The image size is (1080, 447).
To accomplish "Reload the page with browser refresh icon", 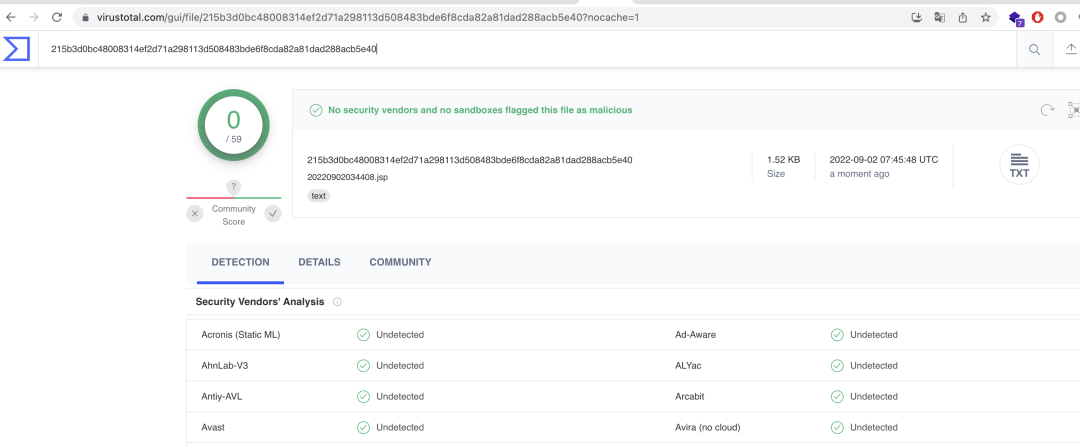I will 57,17.
